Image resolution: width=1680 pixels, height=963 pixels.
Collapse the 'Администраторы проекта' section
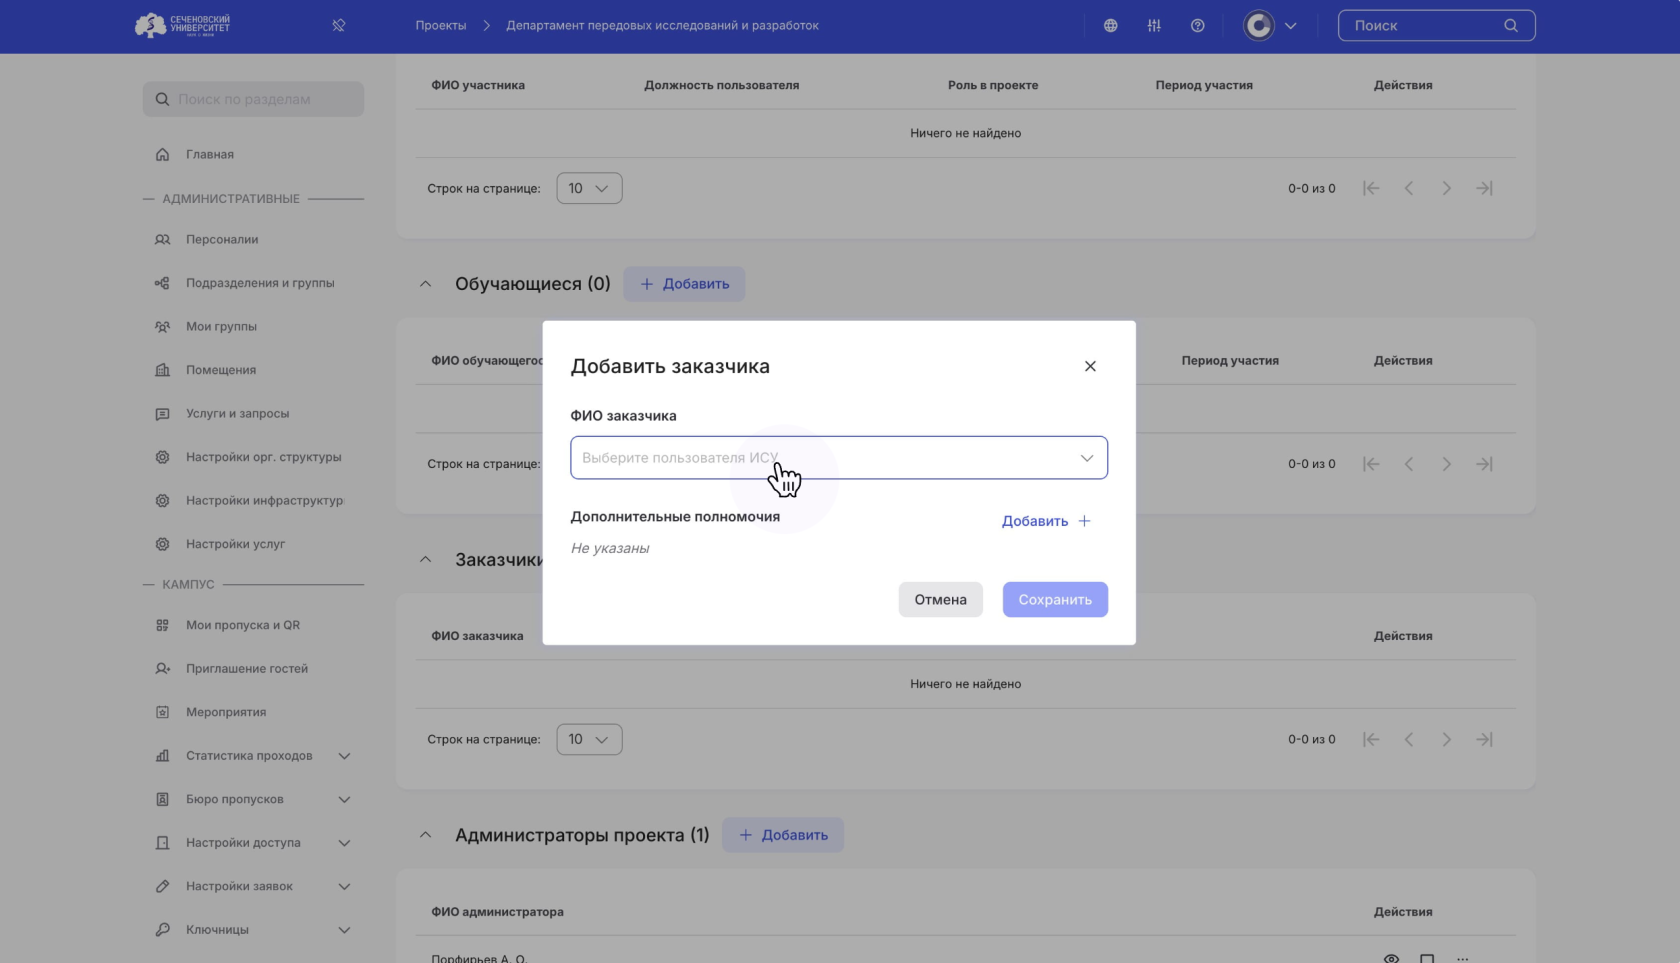click(x=425, y=835)
